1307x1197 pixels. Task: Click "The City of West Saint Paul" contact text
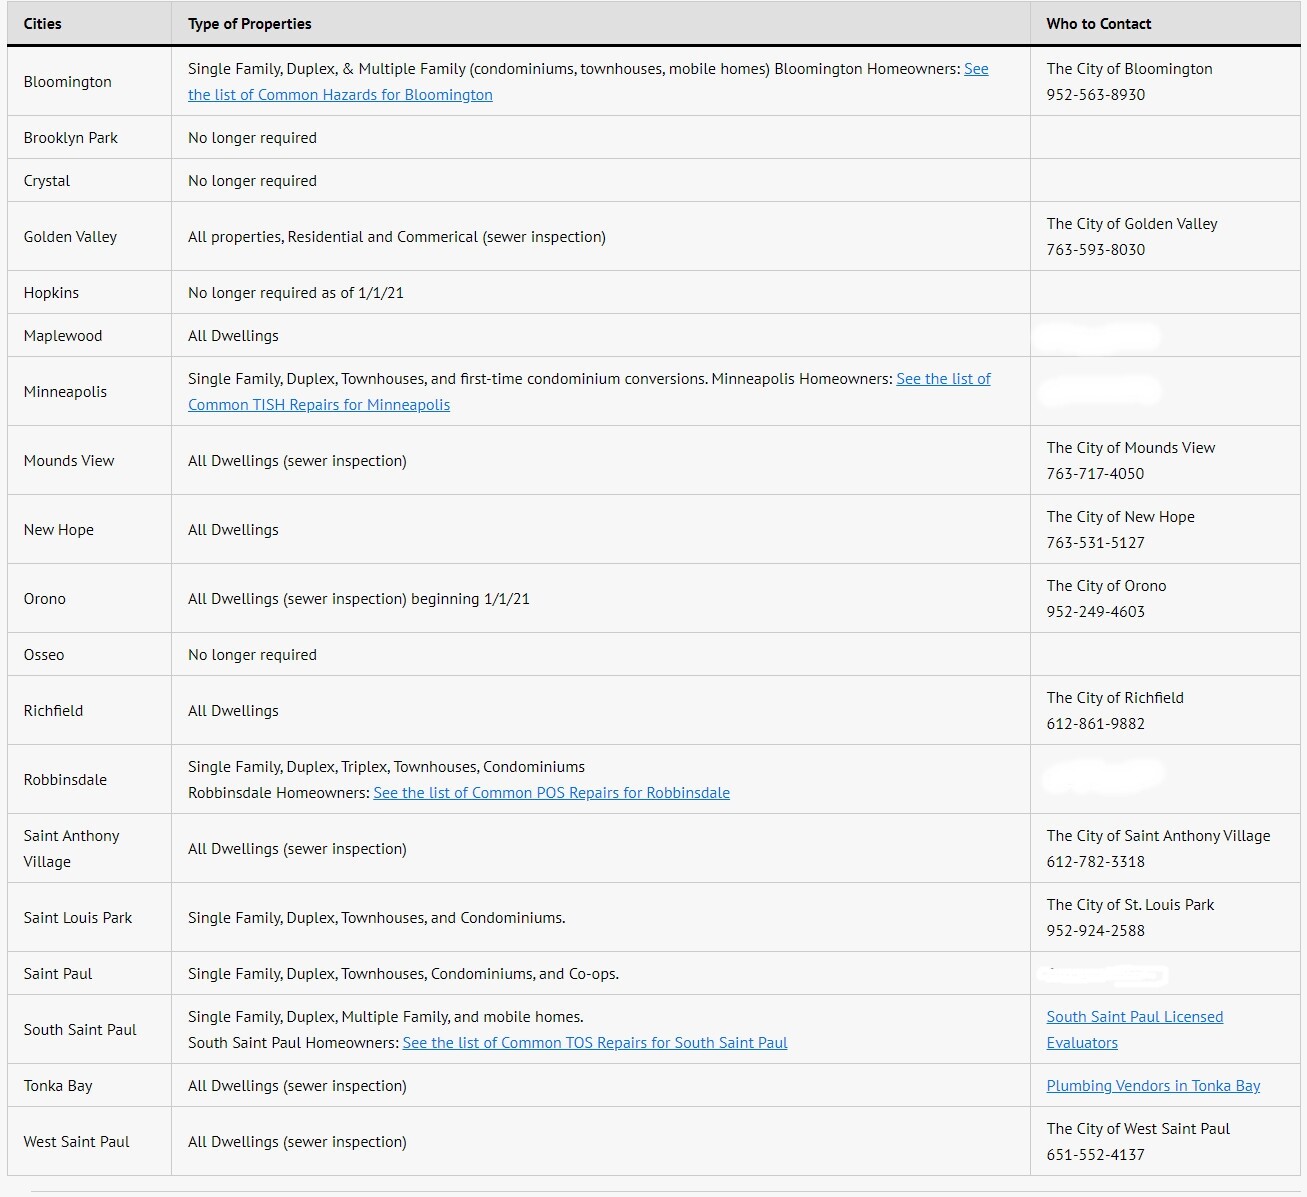click(1139, 1129)
